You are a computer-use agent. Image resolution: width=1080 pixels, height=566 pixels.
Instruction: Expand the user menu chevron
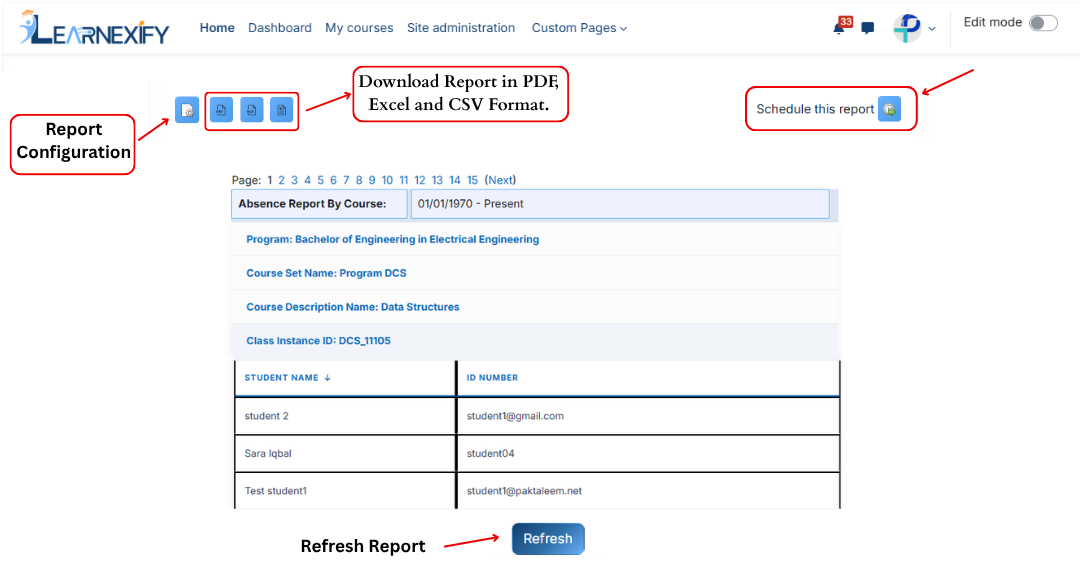(932, 29)
